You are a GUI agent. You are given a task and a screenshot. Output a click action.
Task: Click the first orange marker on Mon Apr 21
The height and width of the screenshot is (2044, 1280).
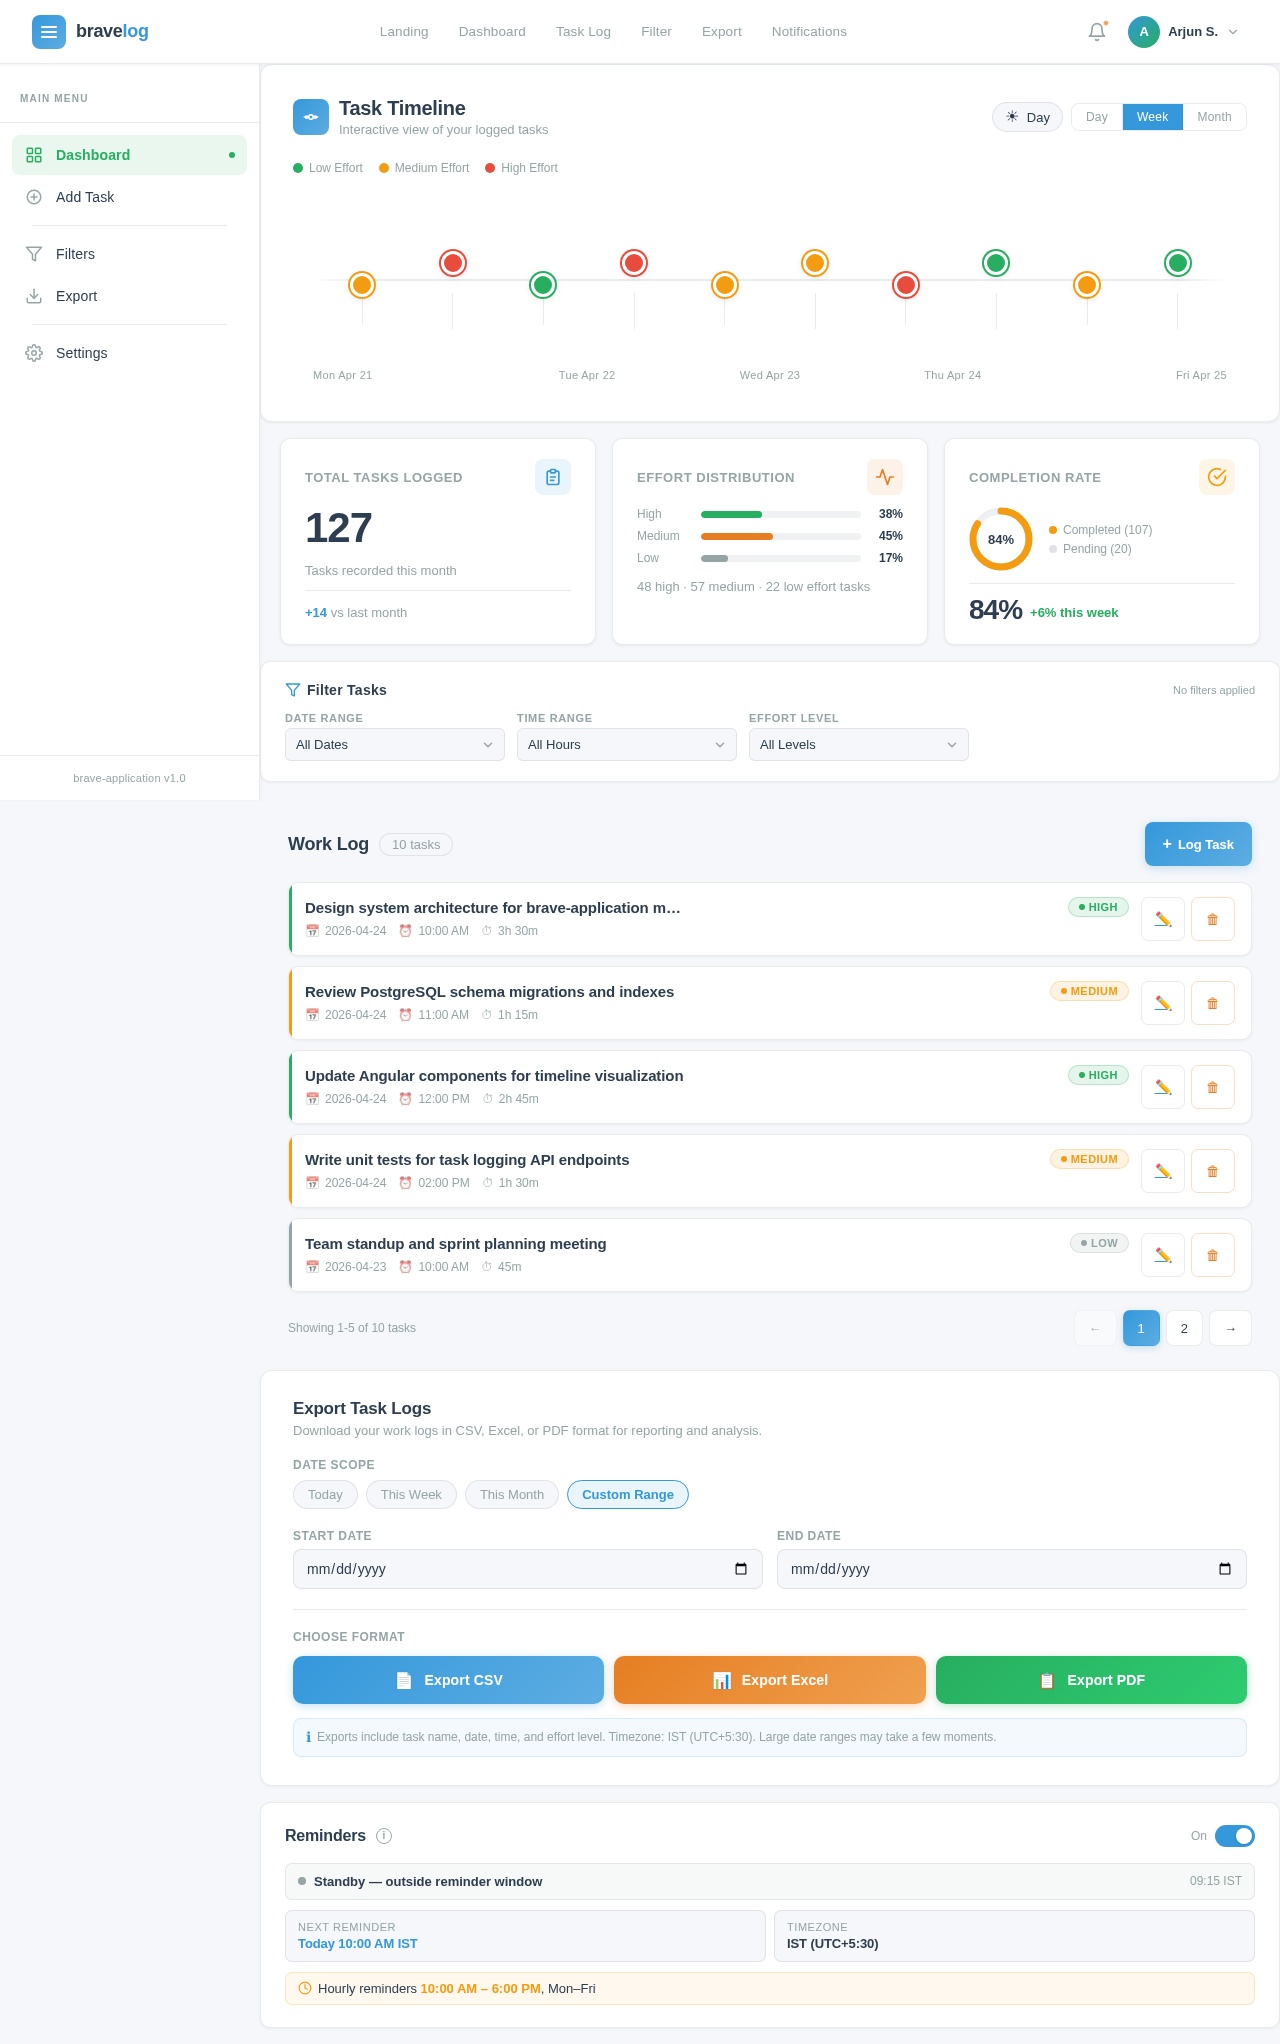click(362, 285)
